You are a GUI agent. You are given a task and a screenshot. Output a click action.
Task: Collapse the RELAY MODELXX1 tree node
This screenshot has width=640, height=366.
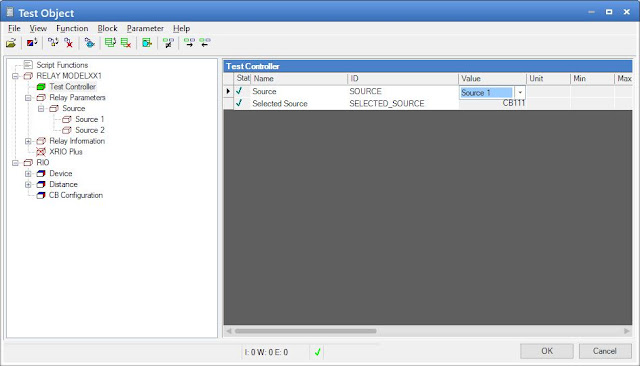coord(15,76)
